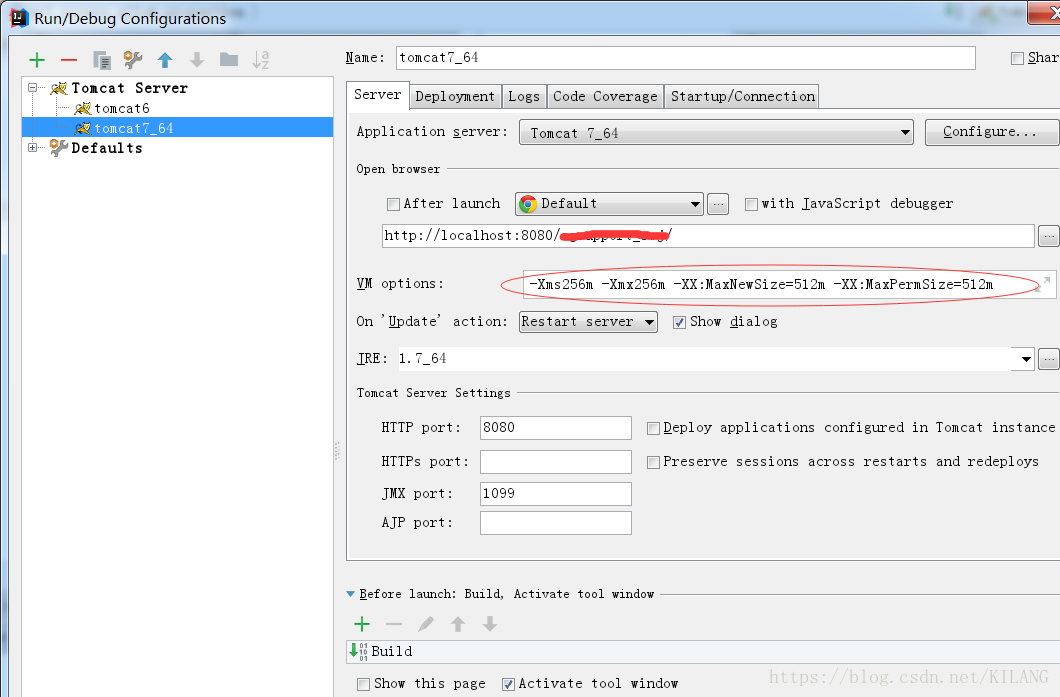Select the Build task in the Before launch list
1060x697 pixels.
(703, 652)
